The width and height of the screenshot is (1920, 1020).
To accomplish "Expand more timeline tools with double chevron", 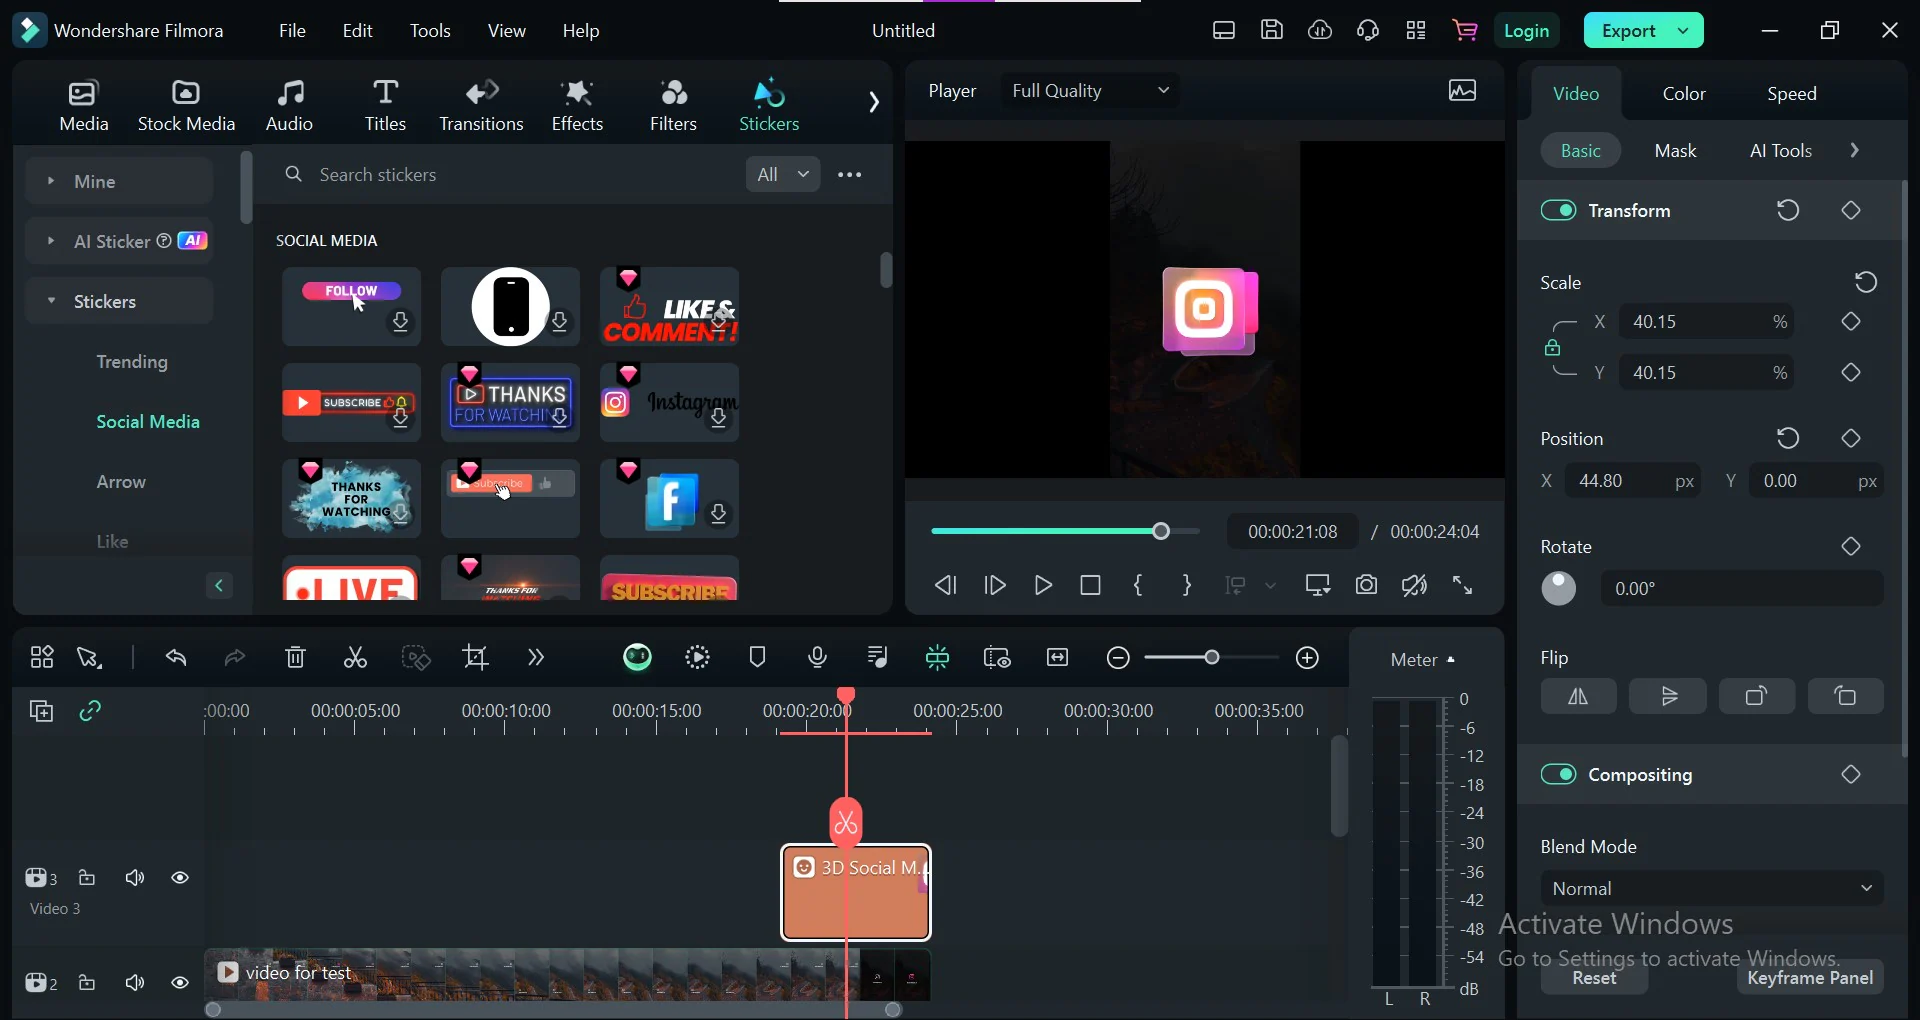I will point(536,658).
